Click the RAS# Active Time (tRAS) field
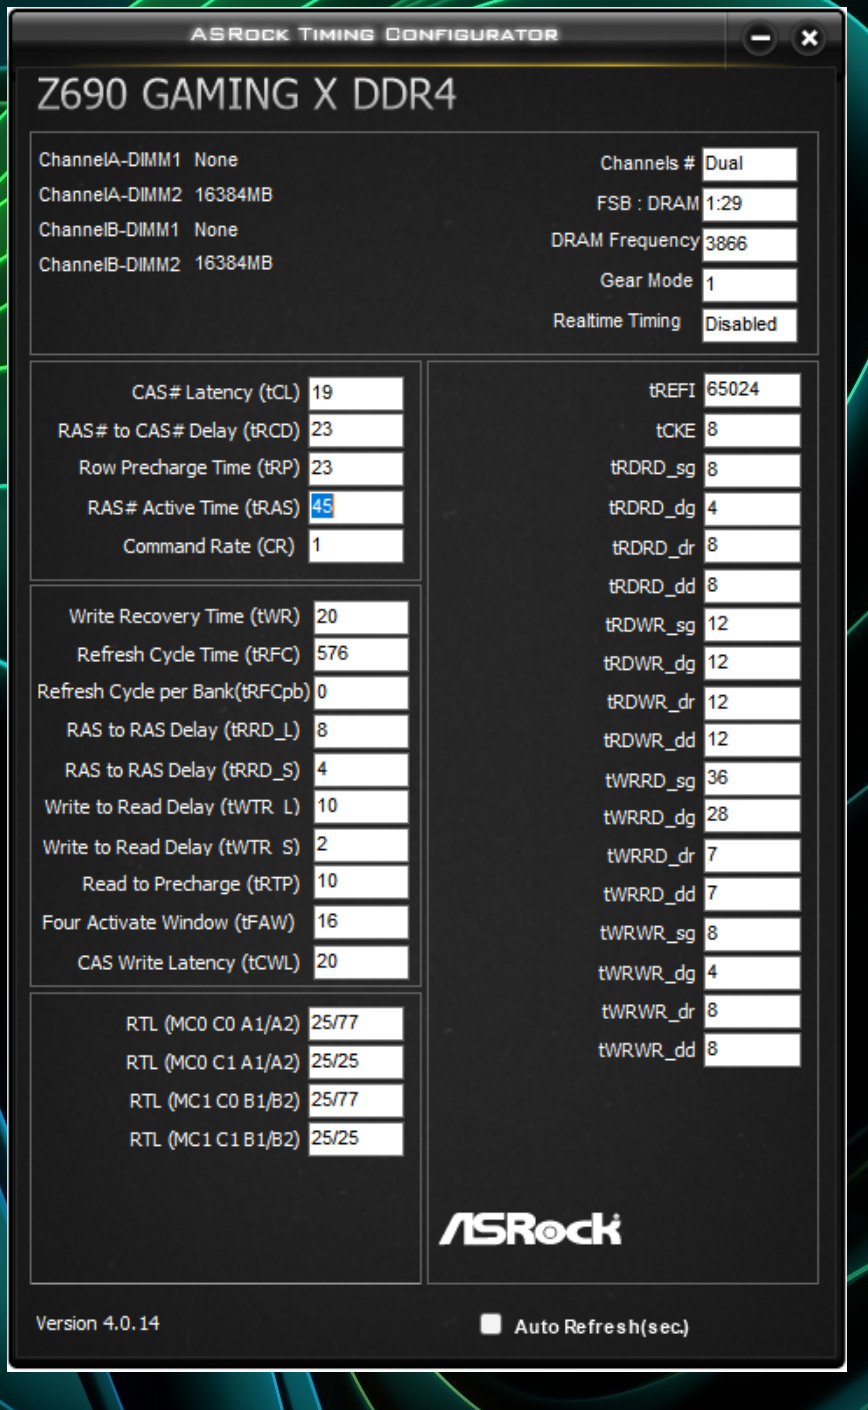Image resolution: width=868 pixels, height=1410 pixels. click(x=356, y=508)
